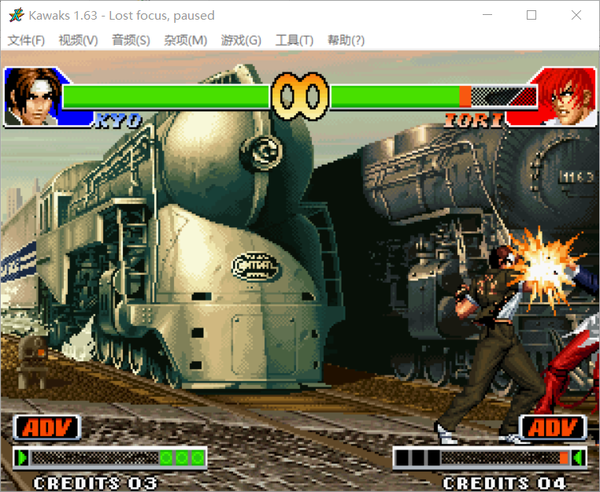Click the infinity round timer
600x492 pixels.
pos(300,96)
